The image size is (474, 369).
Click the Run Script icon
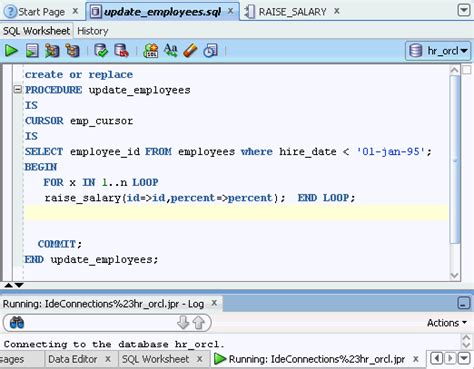32,51
